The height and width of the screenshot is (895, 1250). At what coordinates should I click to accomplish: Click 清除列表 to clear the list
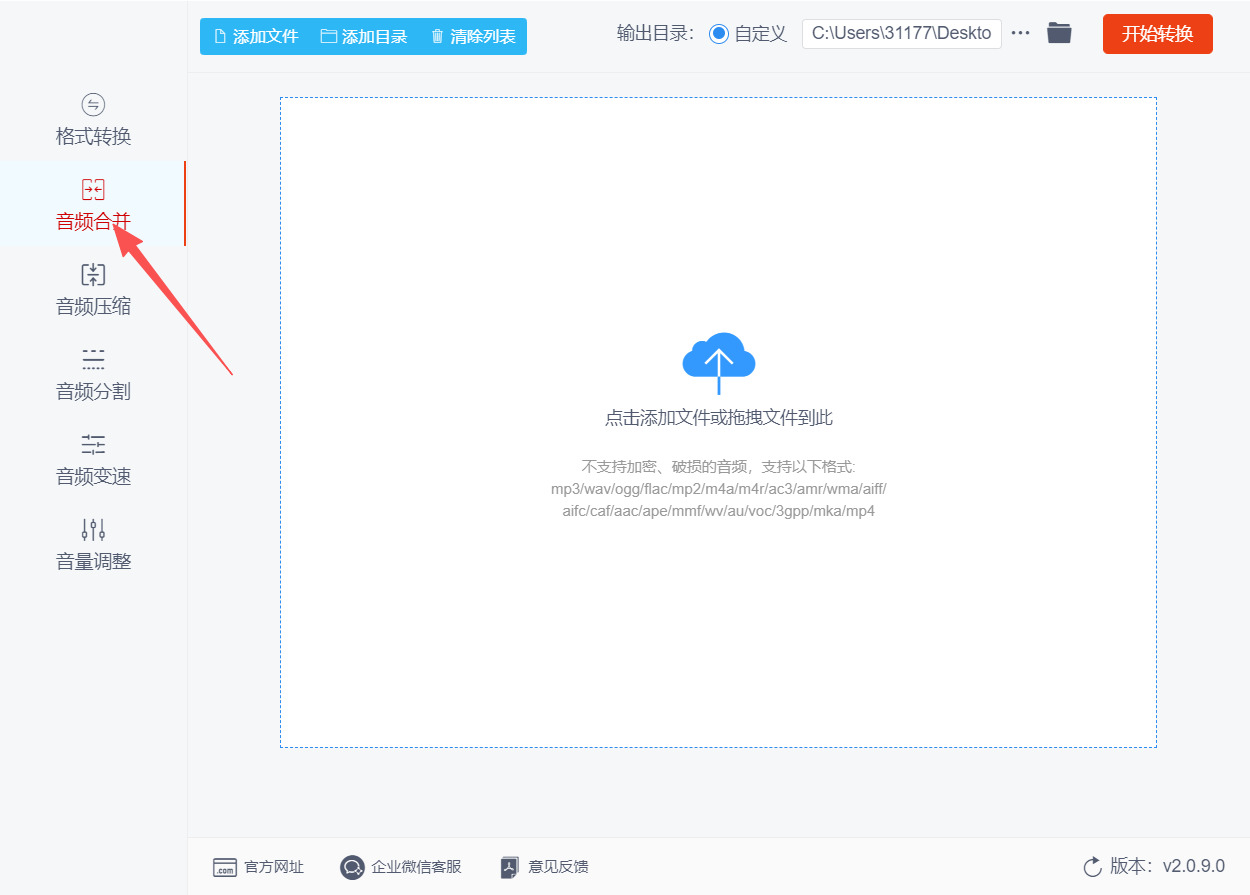pos(473,37)
